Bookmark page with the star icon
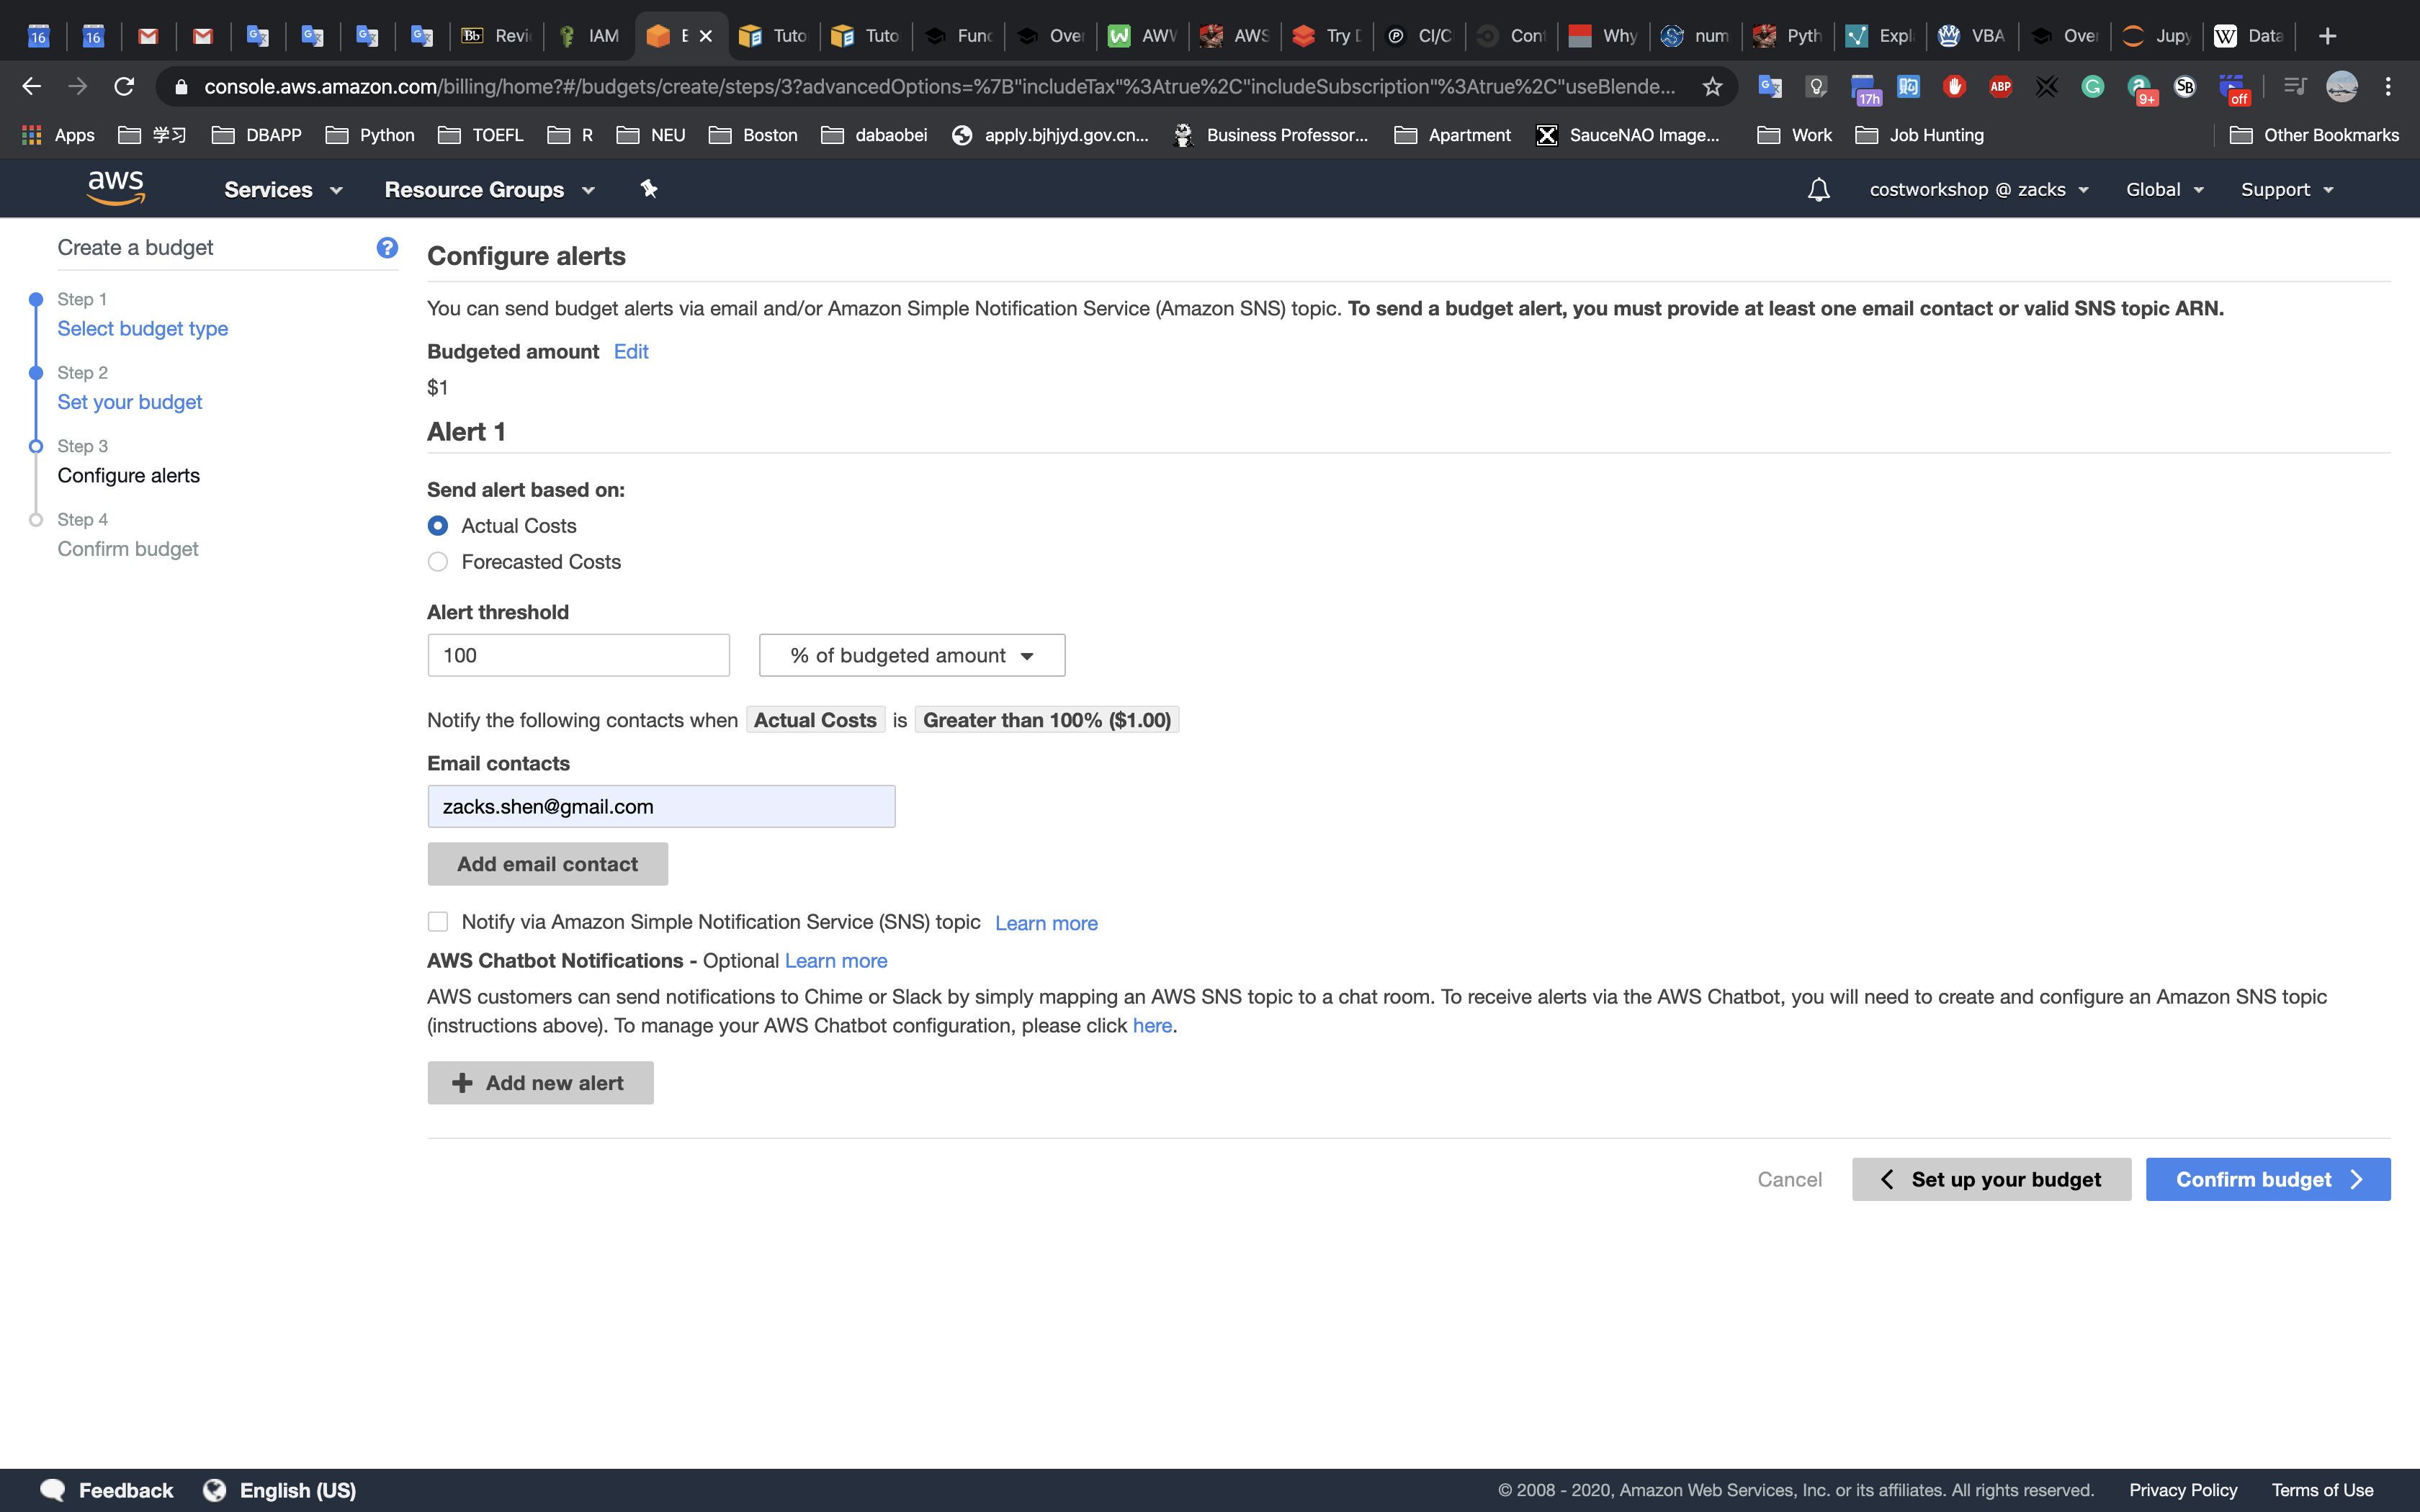The height and width of the screenshot is (1512, 2420). point(1712,87)
